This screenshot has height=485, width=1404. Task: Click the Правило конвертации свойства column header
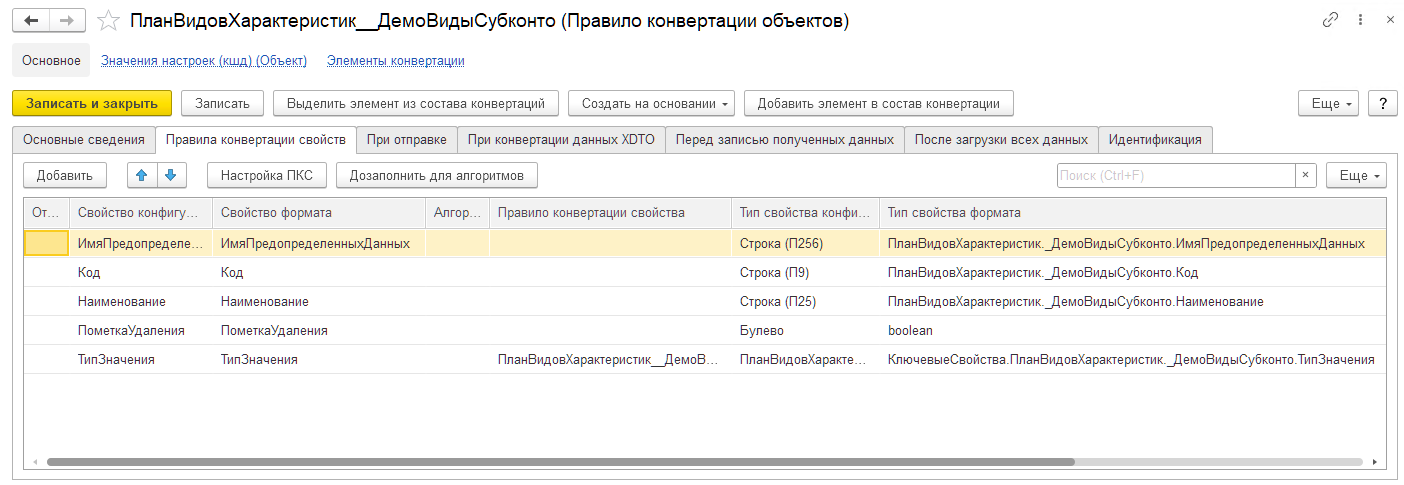click(x=610, y=213)
